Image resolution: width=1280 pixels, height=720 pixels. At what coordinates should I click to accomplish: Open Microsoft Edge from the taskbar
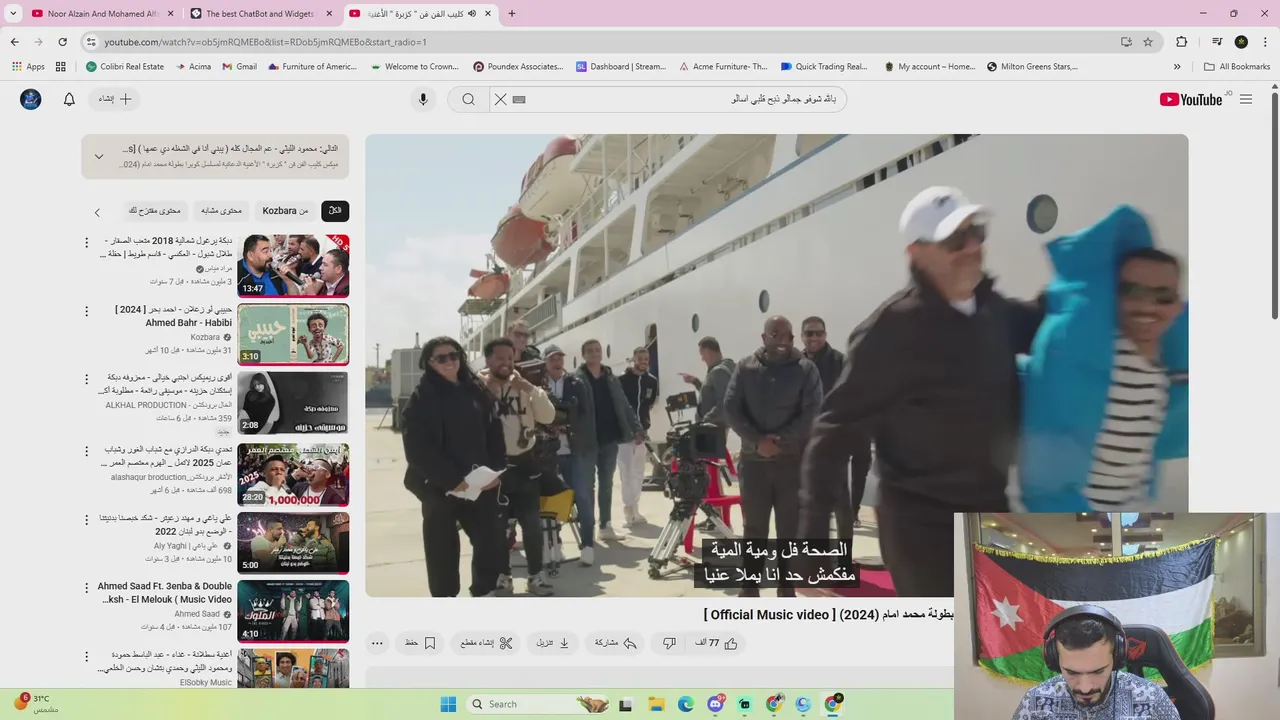[686, 704]
